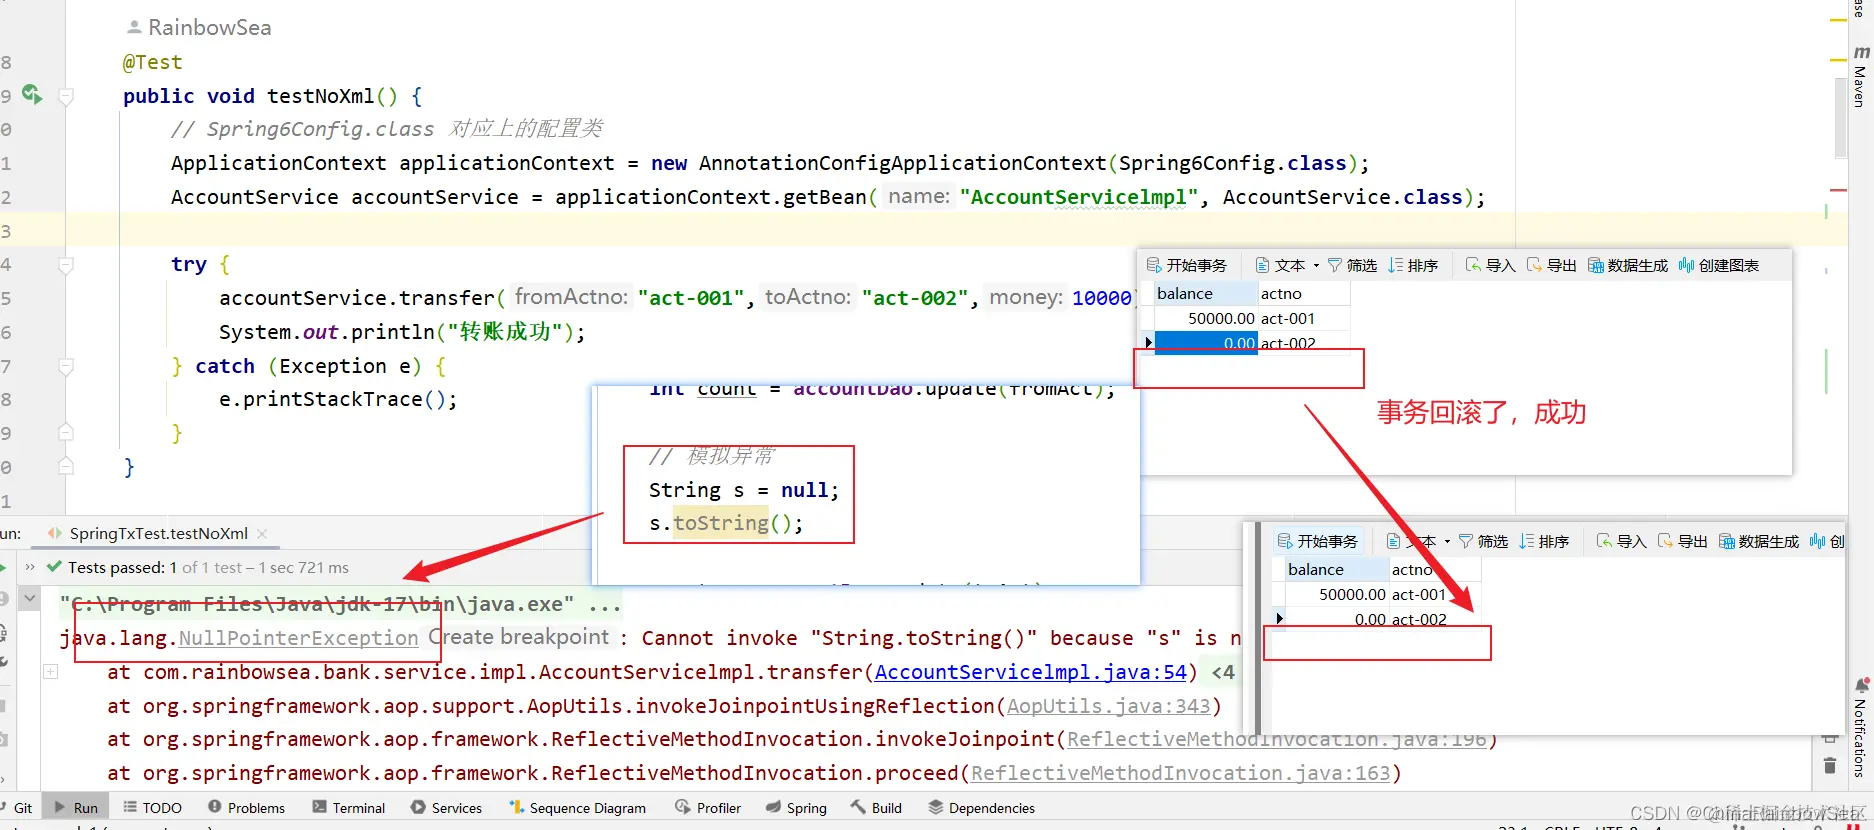The height and width of the screenshot is (830, 1874).
Task: Click 排序 sort in upper database toolbar
Action: coord(1413,265)
